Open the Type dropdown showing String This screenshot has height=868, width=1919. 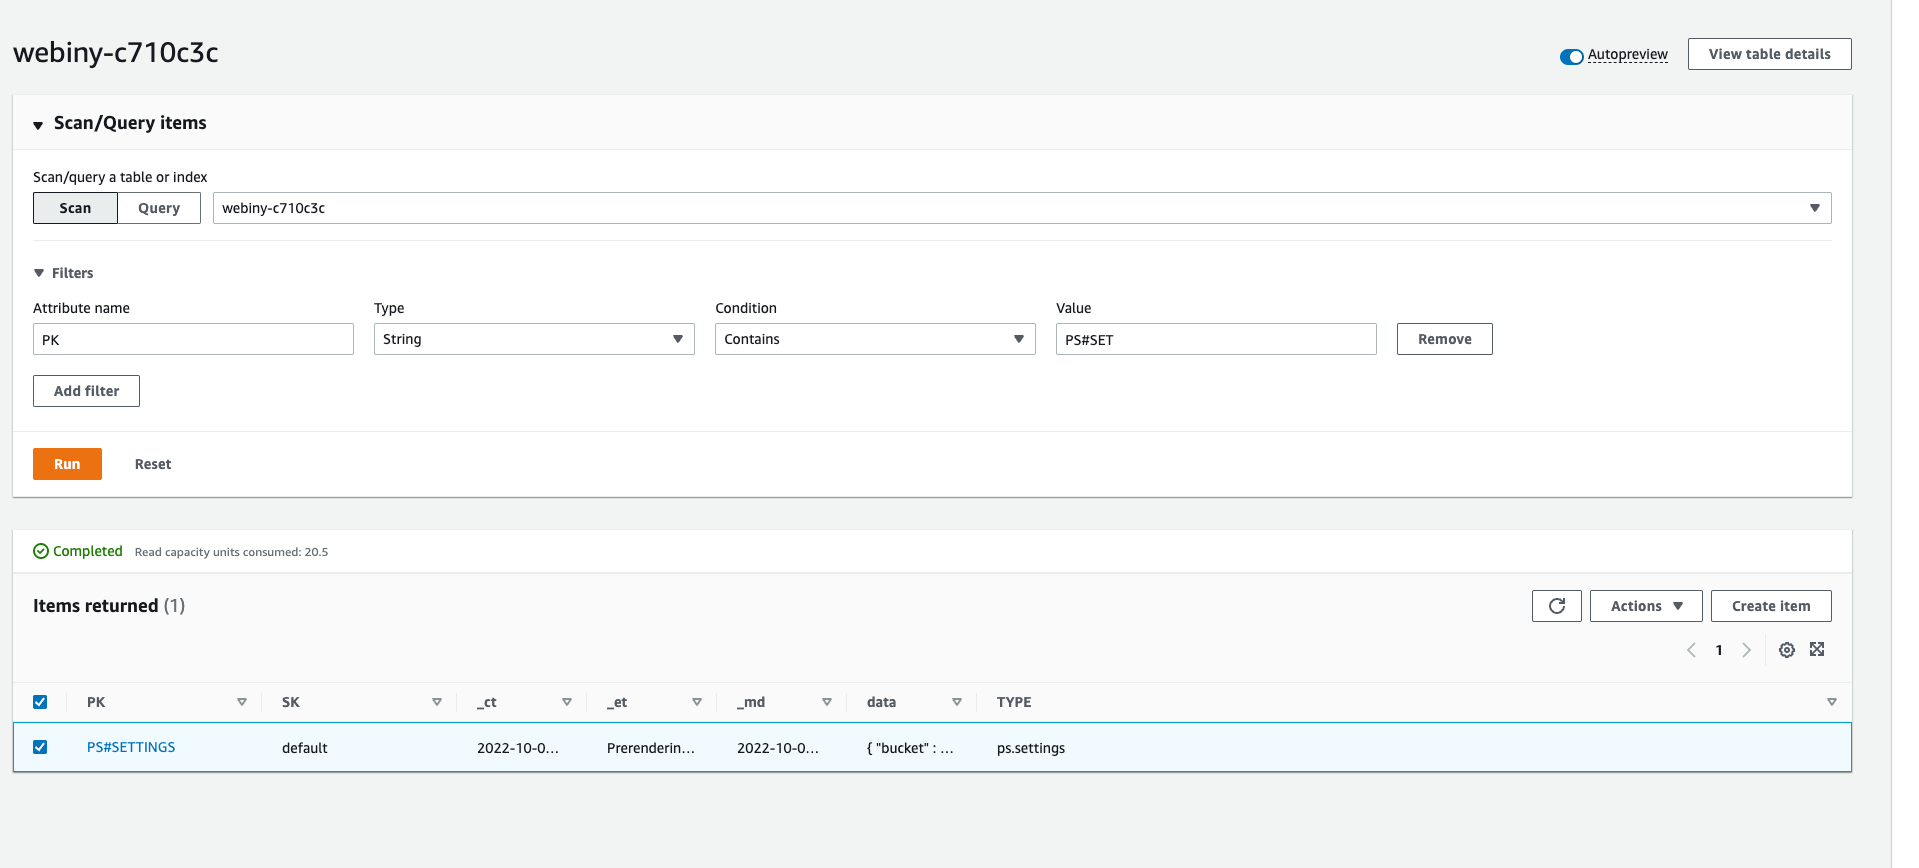(x=533, y=339)
